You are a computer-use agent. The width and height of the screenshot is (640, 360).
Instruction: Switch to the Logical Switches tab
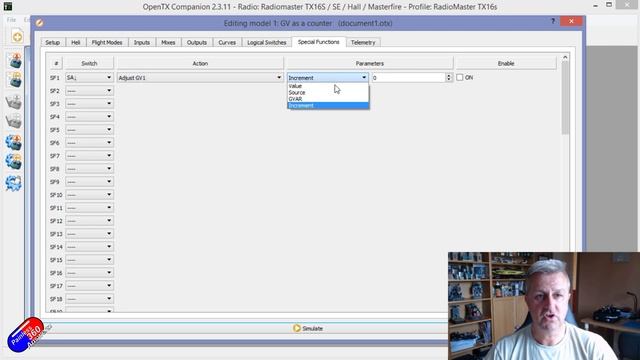click(x=267, y=42)
